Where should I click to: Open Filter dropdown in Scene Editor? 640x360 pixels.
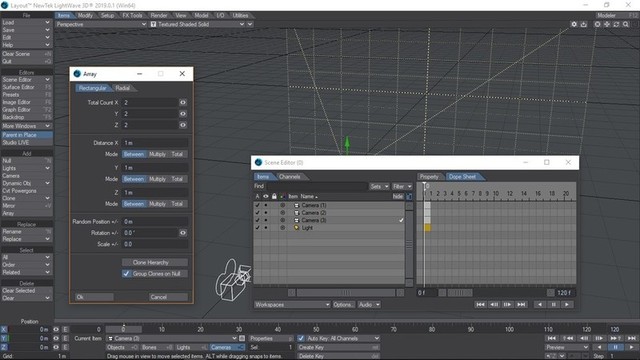[x=402, y=187]
